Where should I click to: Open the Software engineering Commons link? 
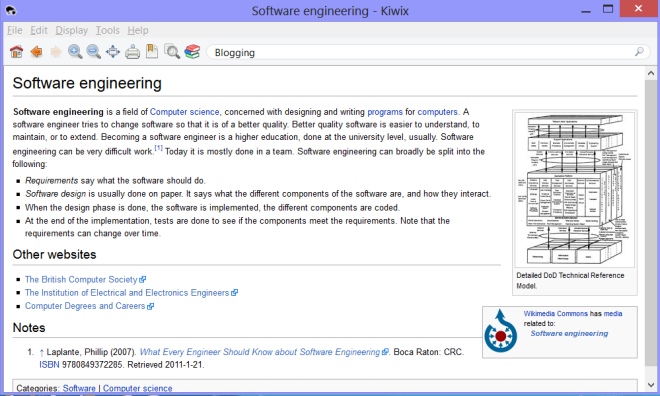(569, 333)
